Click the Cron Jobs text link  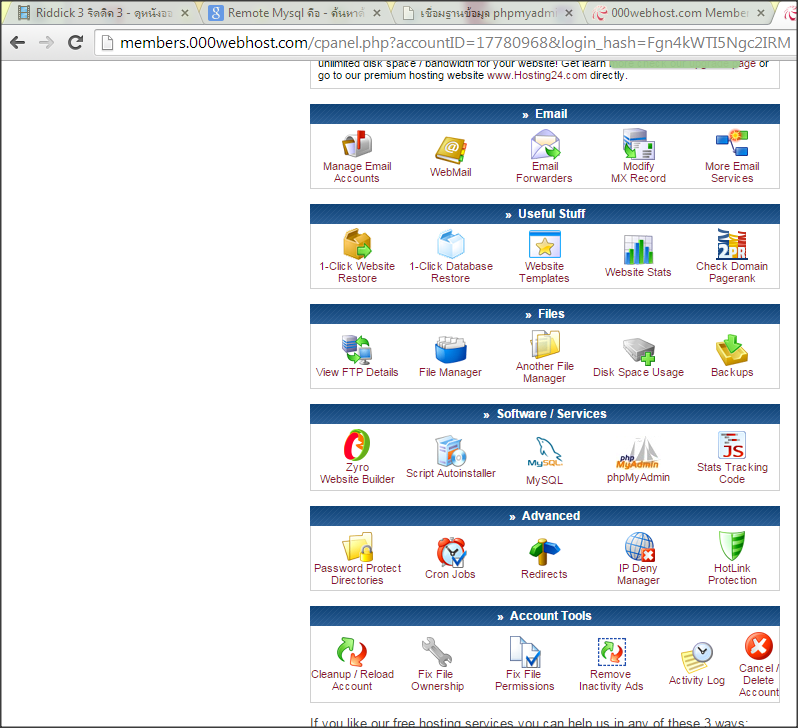[450, 574]
